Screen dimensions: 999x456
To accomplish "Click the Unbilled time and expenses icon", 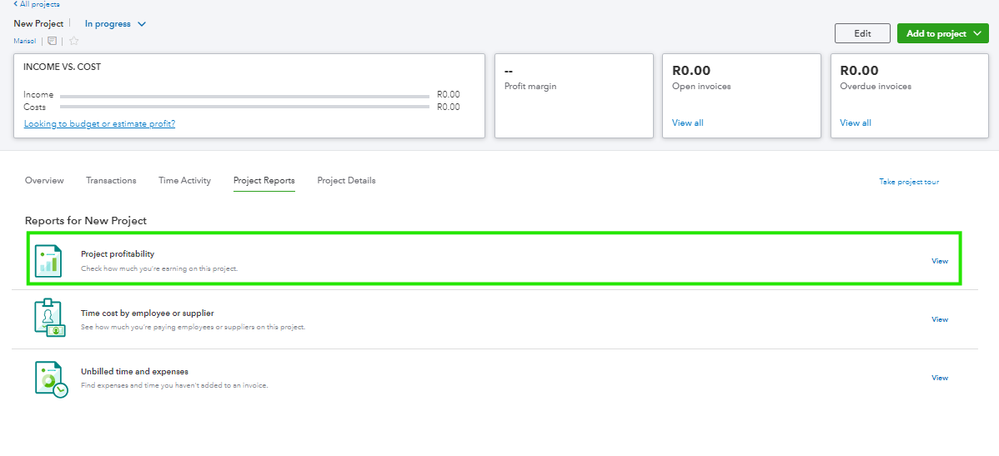I will click(49, 377).
